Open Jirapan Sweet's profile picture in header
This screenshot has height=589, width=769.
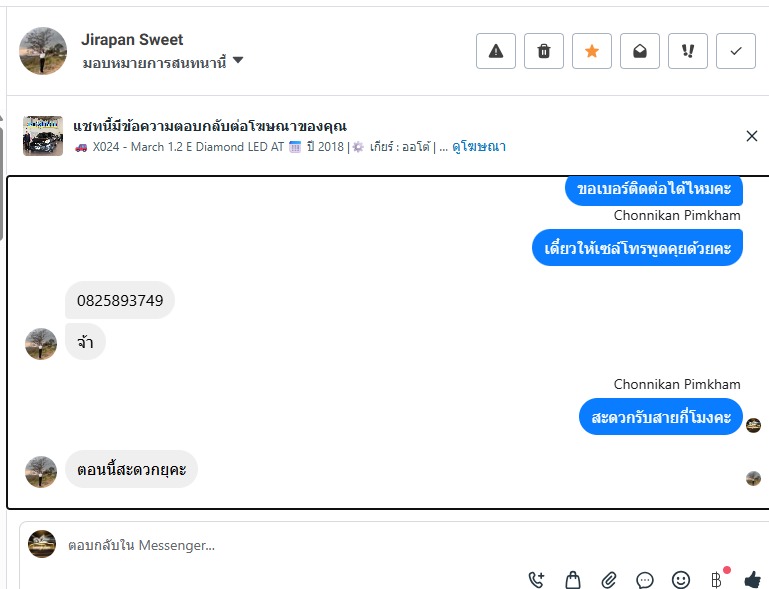[43, 51]
